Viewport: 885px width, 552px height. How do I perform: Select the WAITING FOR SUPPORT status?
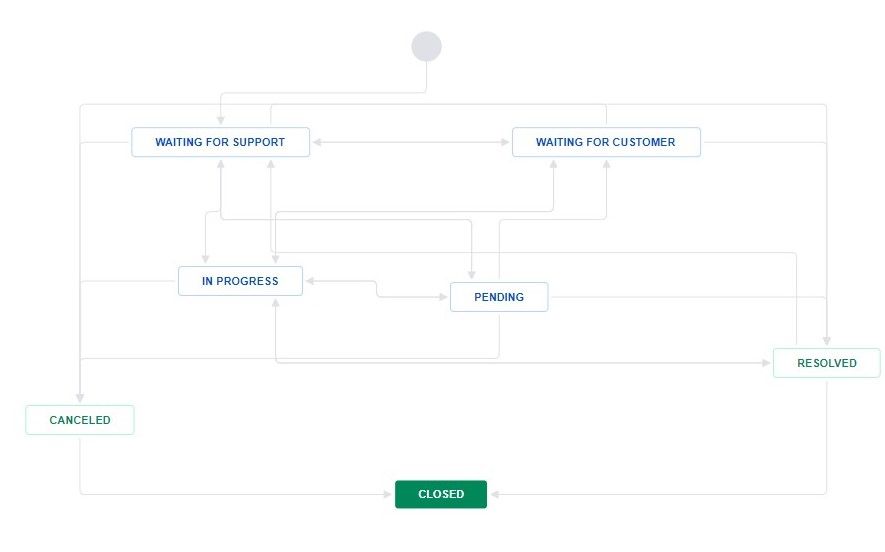click(x=220, y=142)
